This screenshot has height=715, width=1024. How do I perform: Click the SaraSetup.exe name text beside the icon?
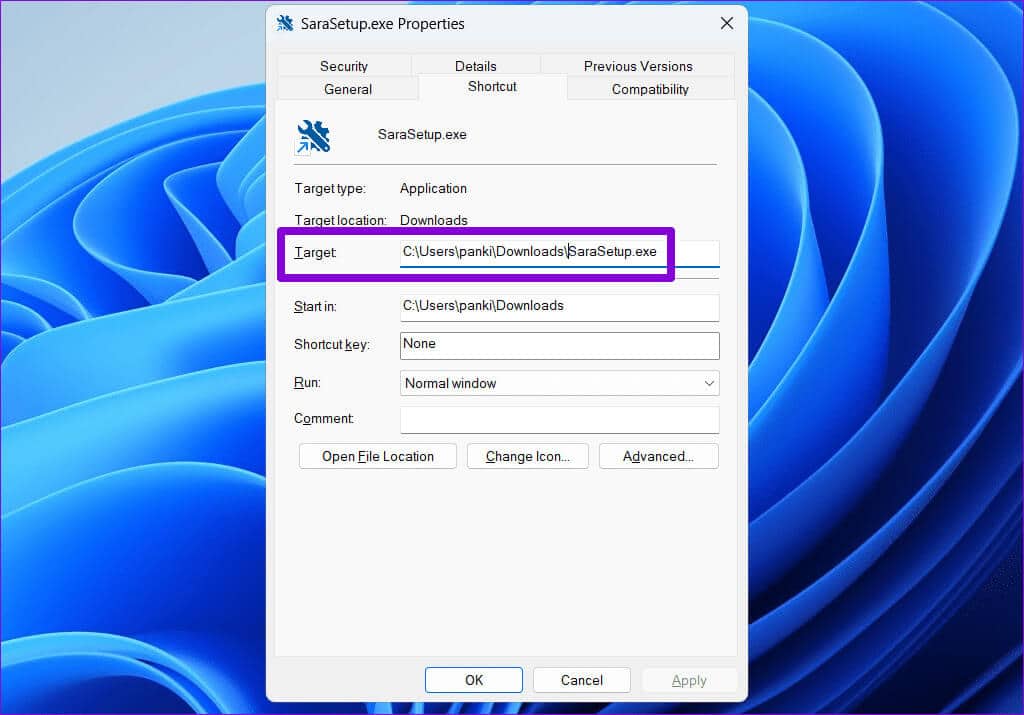coord(422,135)
